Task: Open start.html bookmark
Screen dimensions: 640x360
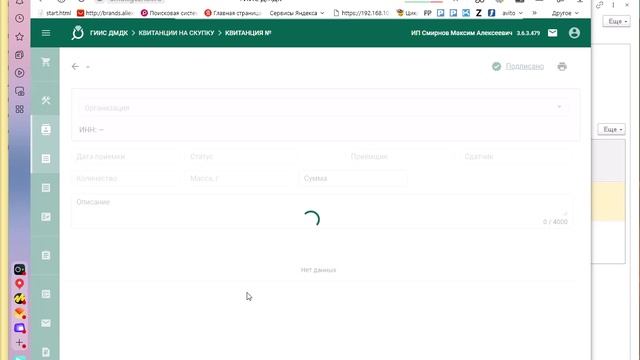Action: click(55, 13)
